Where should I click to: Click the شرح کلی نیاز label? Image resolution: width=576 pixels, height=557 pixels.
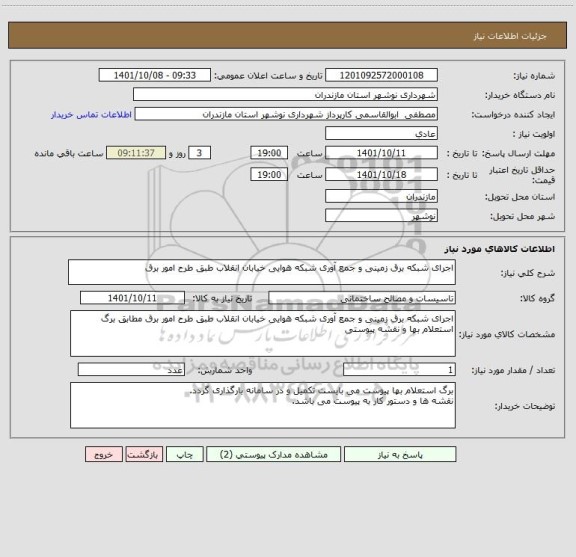click(528, 273)
